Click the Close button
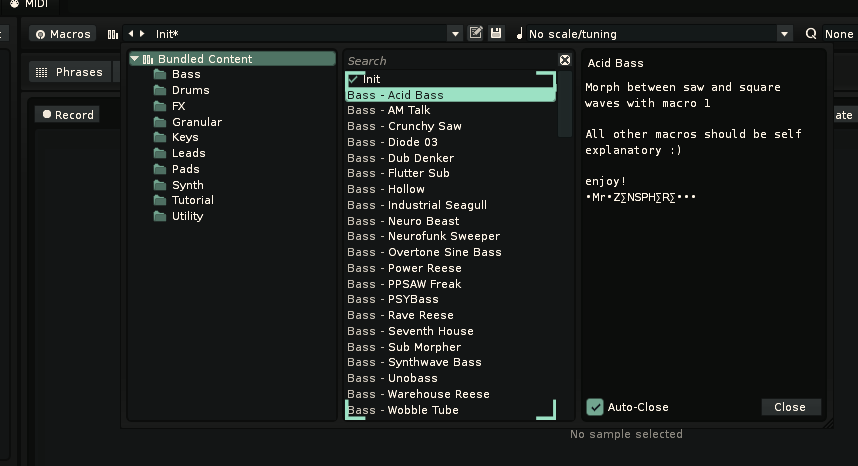The image size is (858, 466). [x=790, y=407]
